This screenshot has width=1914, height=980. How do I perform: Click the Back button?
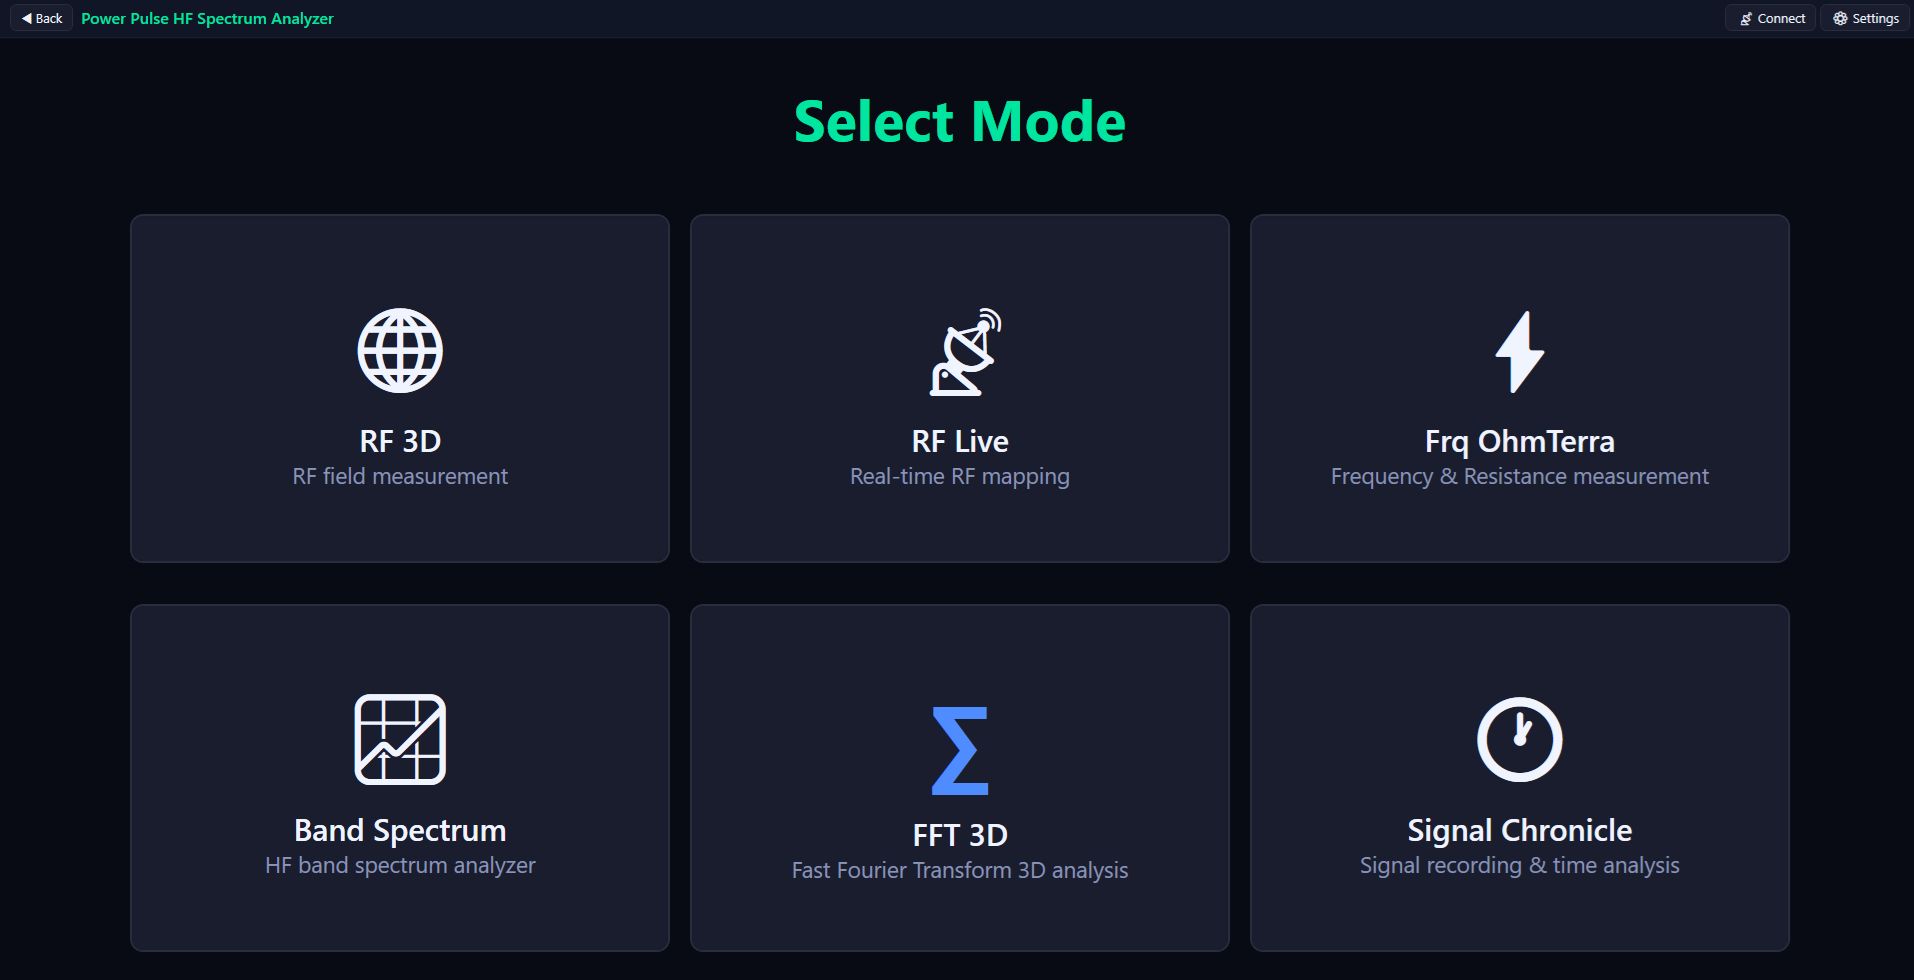[x=40, y=17]
